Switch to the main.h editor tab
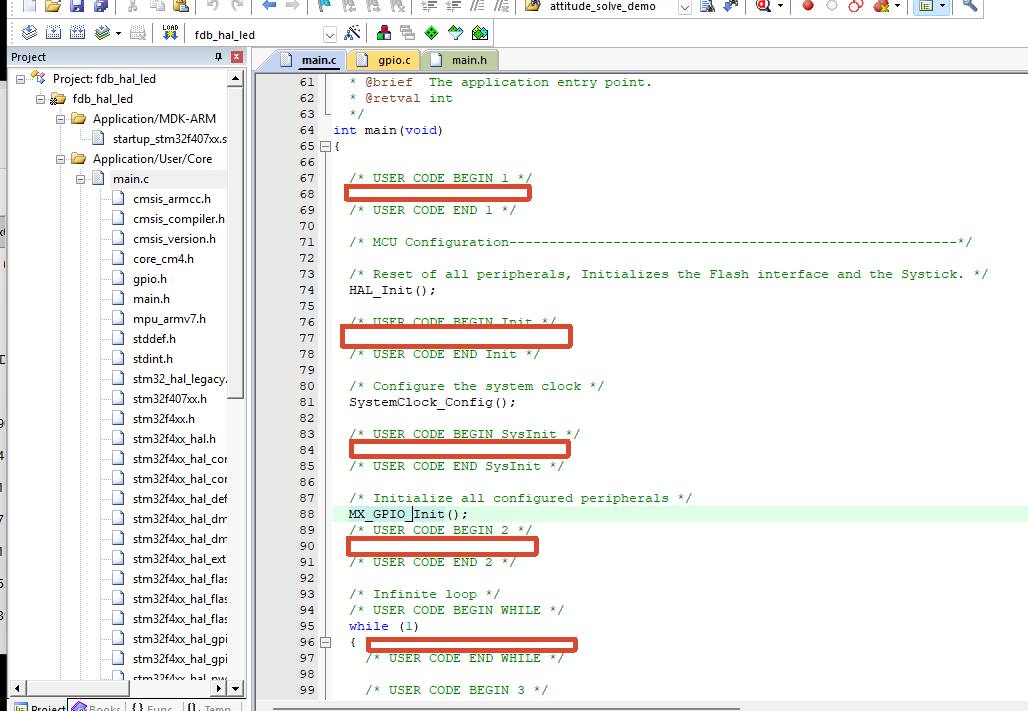1028x711 pixels. (460, 60)
